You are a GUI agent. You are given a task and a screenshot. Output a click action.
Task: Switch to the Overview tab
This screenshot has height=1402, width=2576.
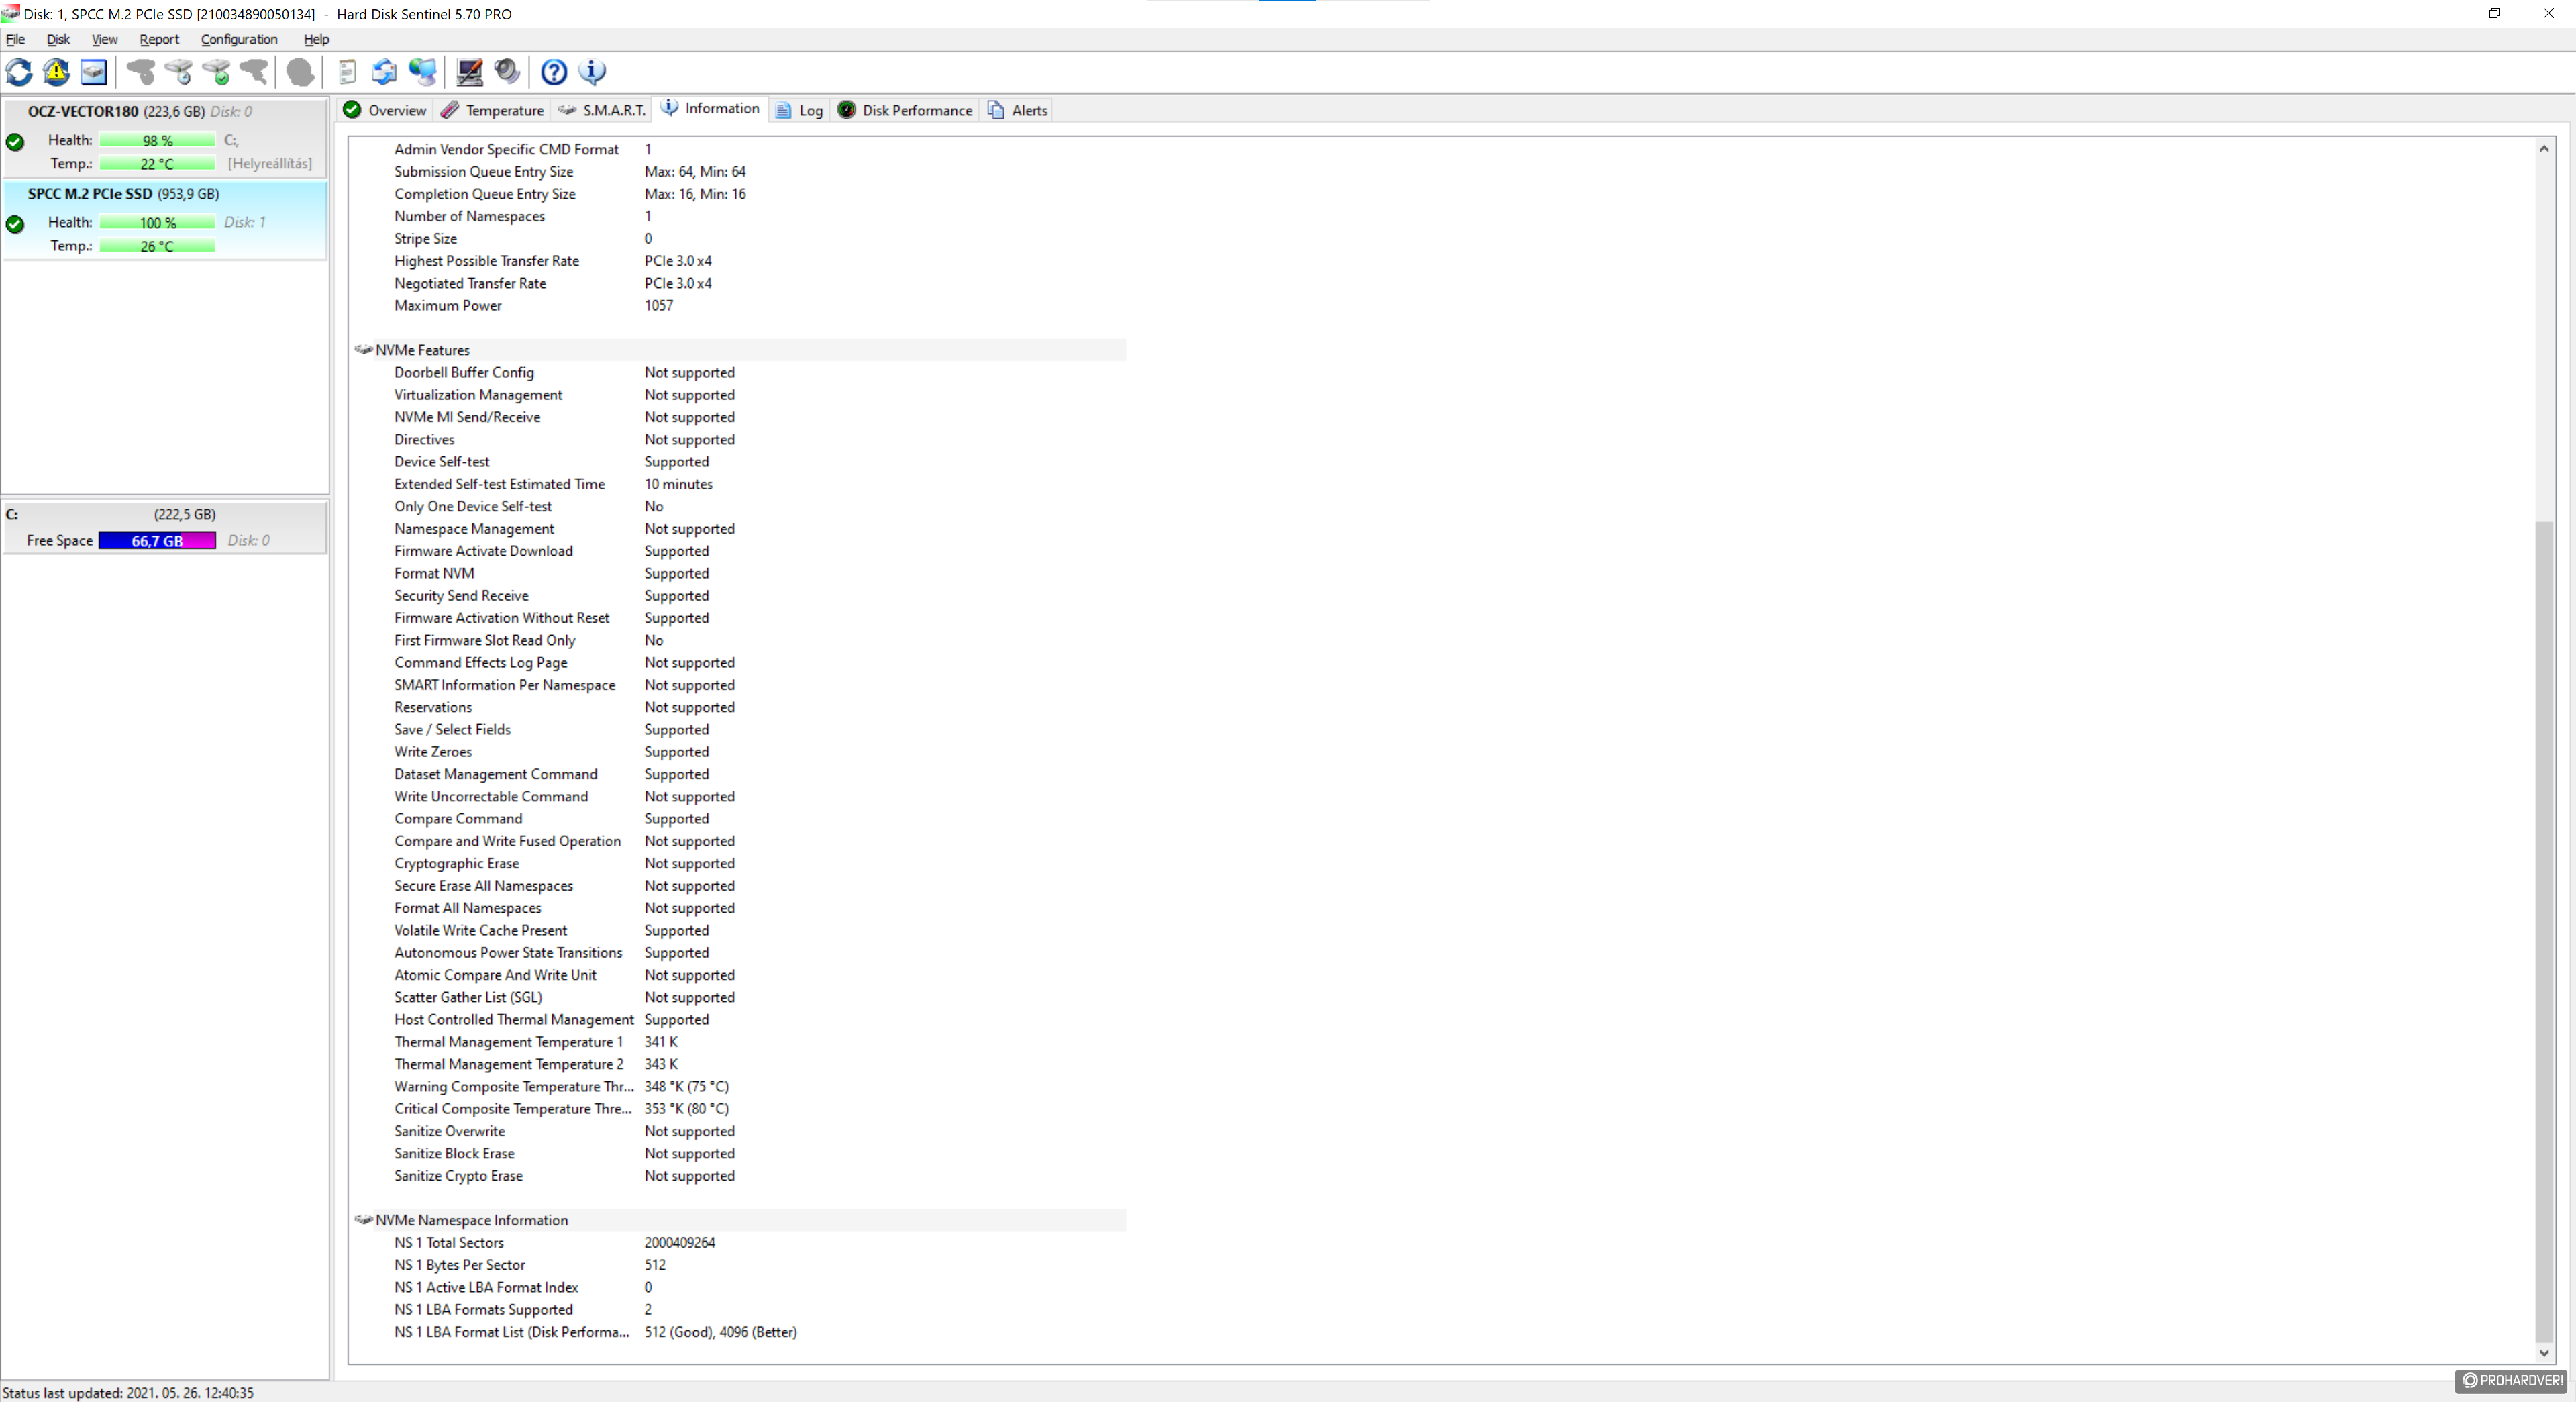tap(385, 110)
